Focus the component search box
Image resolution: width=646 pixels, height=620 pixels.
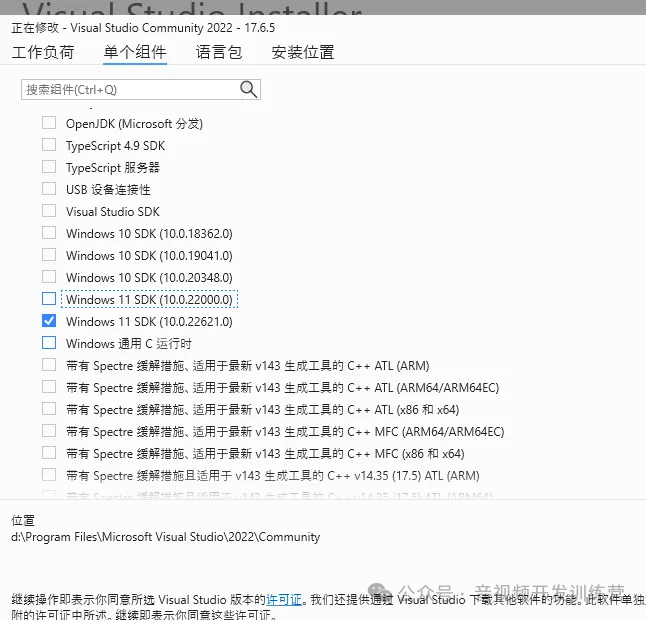[140, 89]
